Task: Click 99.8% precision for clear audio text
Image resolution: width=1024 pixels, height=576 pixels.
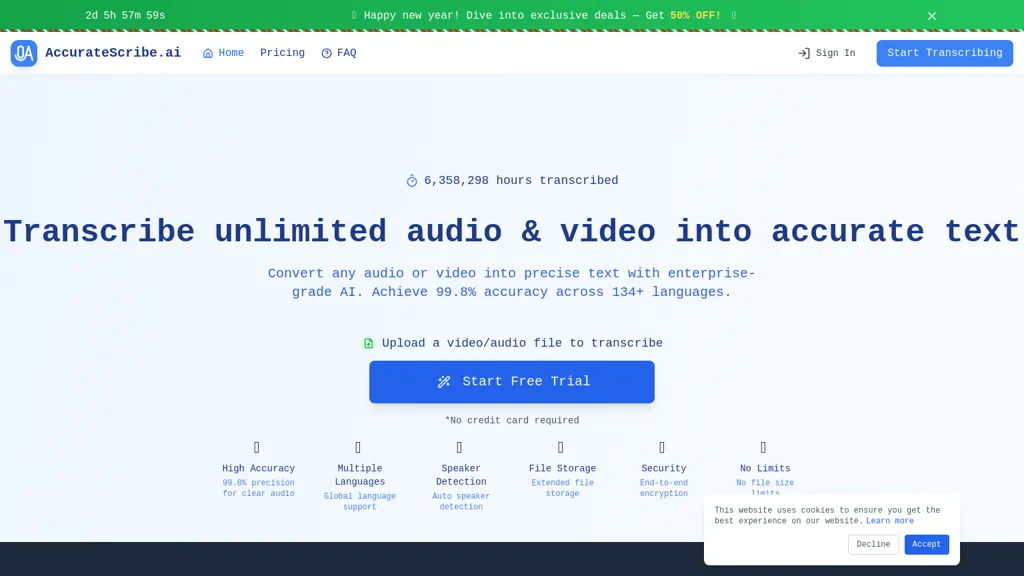Action: pos(259,488)
